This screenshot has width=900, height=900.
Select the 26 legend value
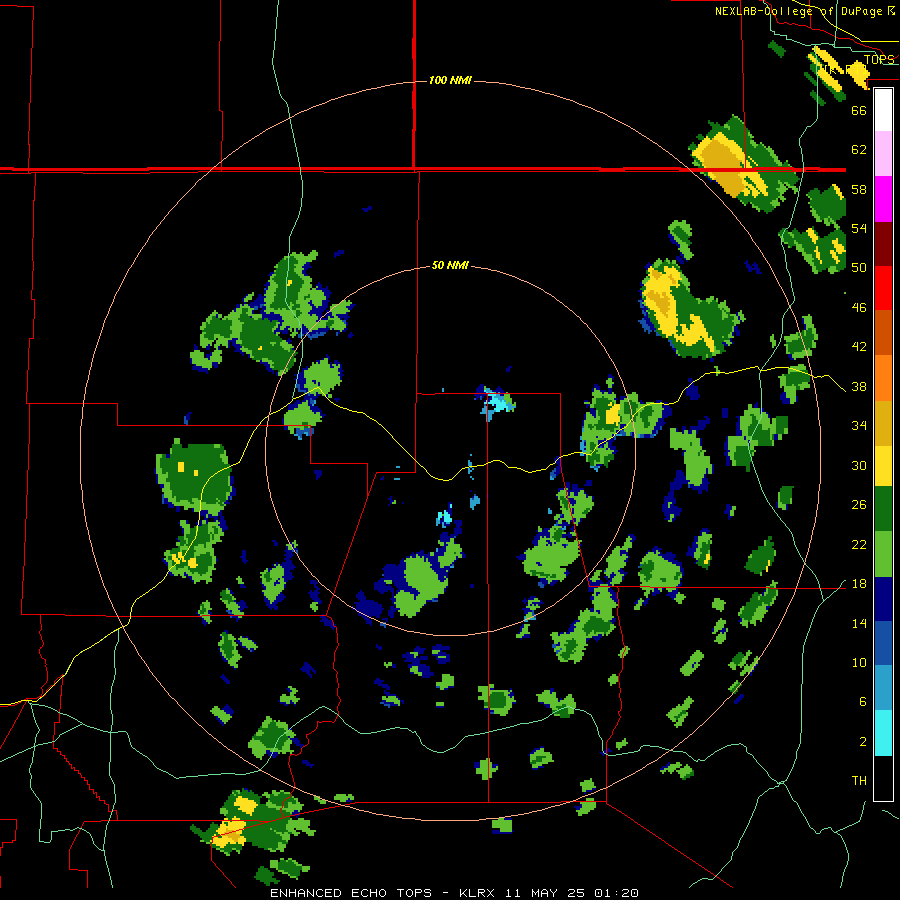click(859, 505)
